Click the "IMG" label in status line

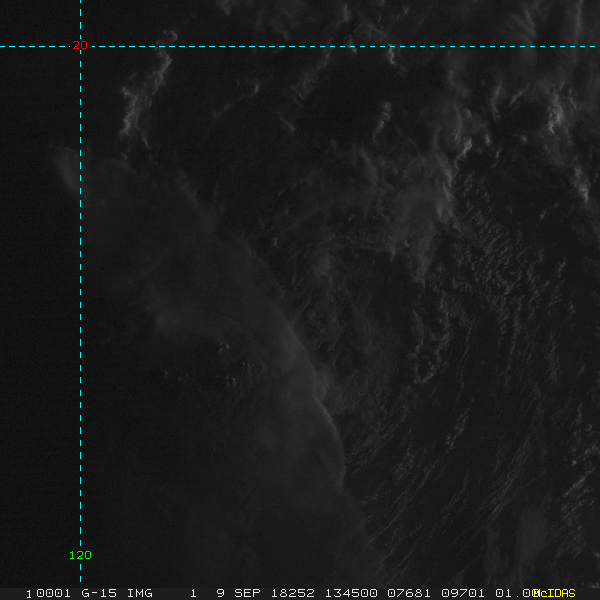click(140, 593)
